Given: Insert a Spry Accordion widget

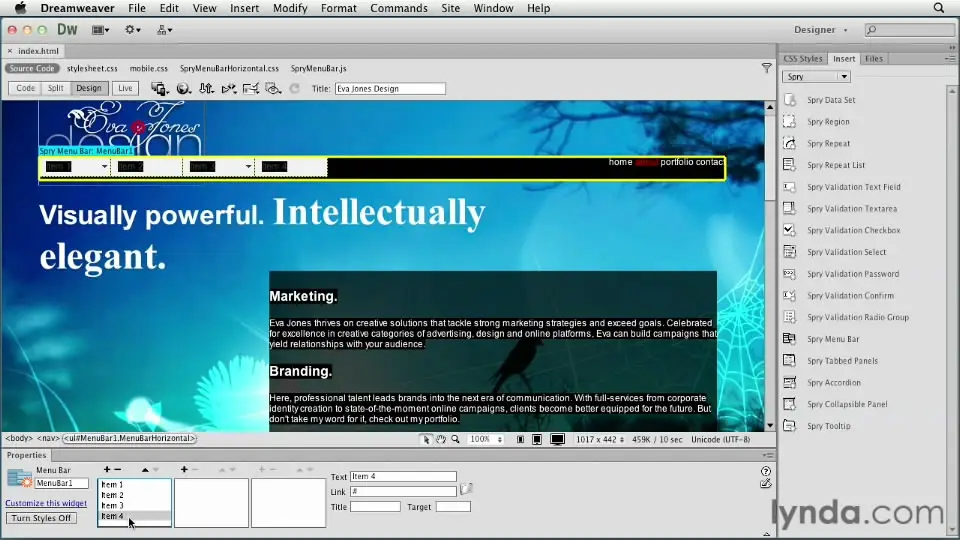Looking at the screenshot, I should (833, 383).
